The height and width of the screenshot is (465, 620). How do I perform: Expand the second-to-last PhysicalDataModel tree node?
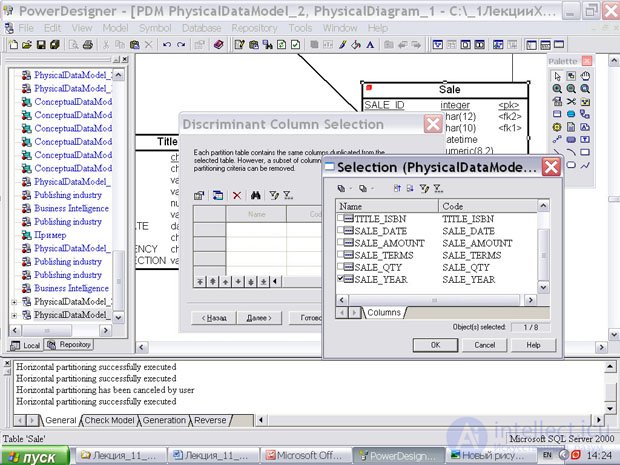pos(14,302)
